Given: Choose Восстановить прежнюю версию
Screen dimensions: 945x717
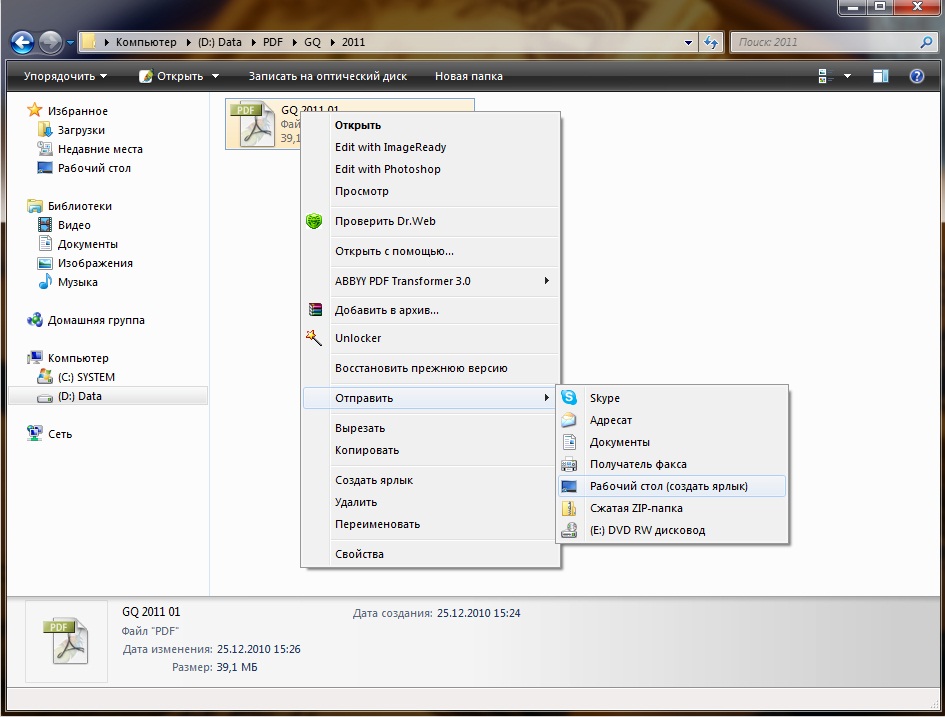Looking at the screenshot, I should 431,368.
